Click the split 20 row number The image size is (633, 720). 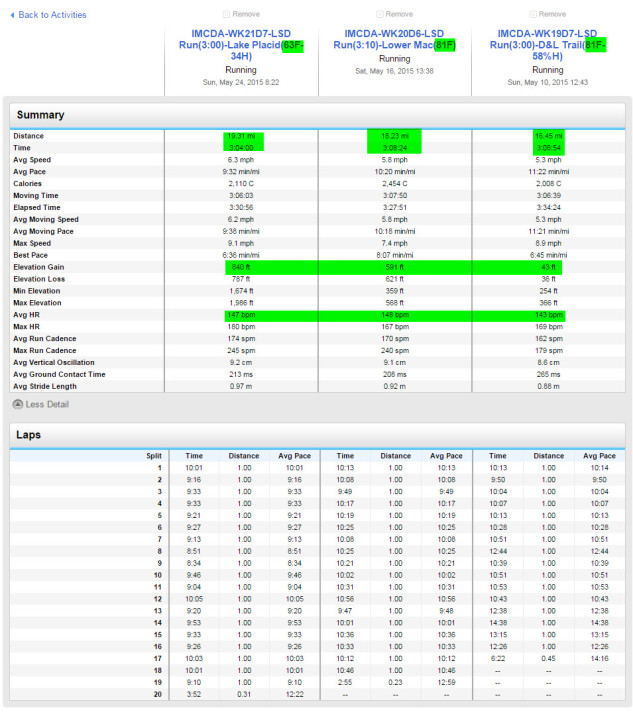tap(156, 695)
